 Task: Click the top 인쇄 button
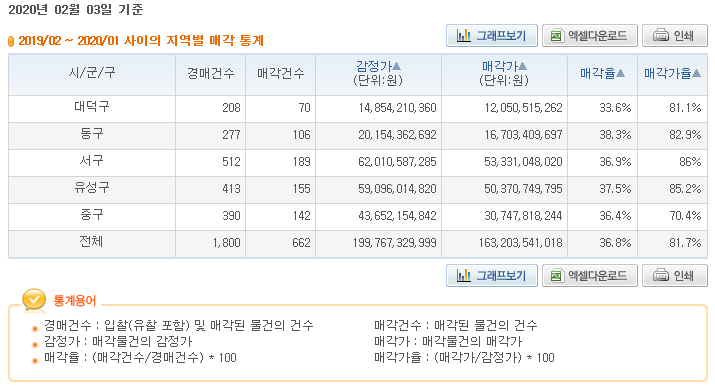[674, 36]
